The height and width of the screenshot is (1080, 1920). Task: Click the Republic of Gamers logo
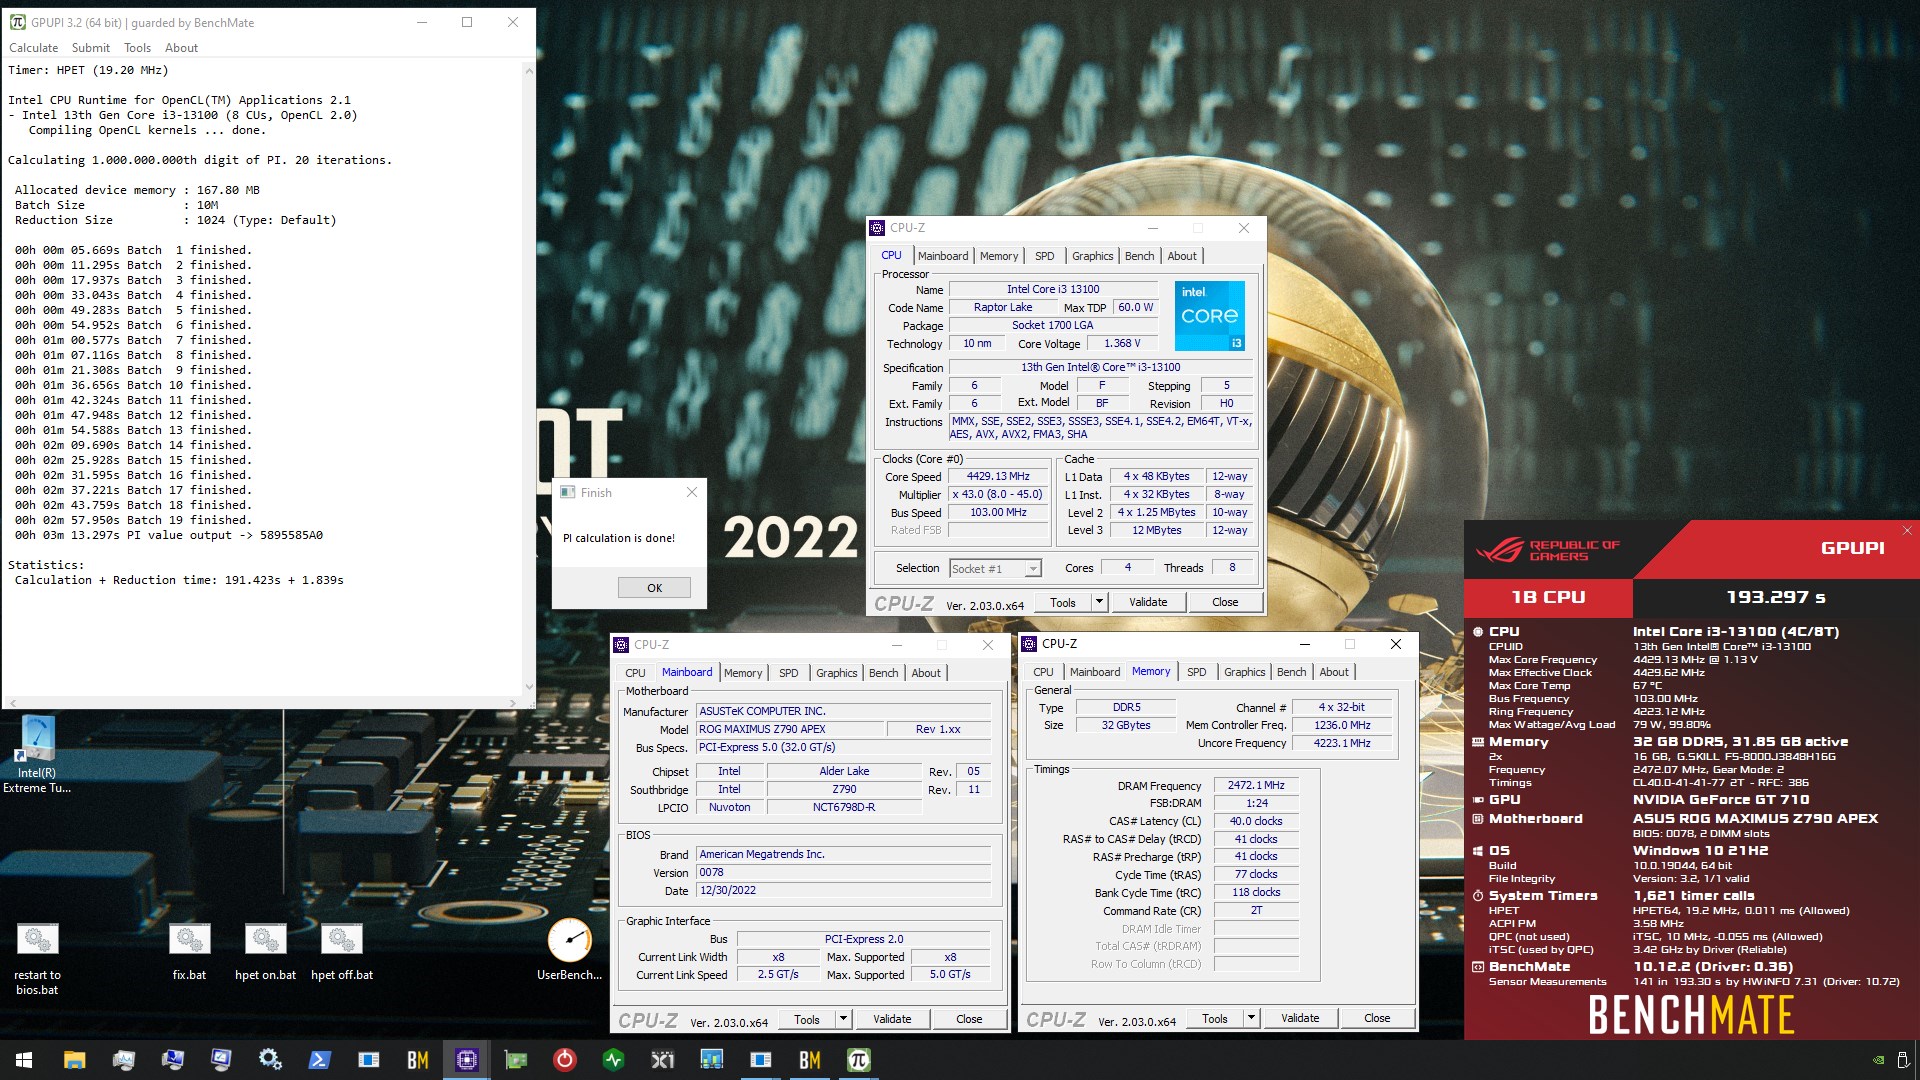[x=1547, y=549]
